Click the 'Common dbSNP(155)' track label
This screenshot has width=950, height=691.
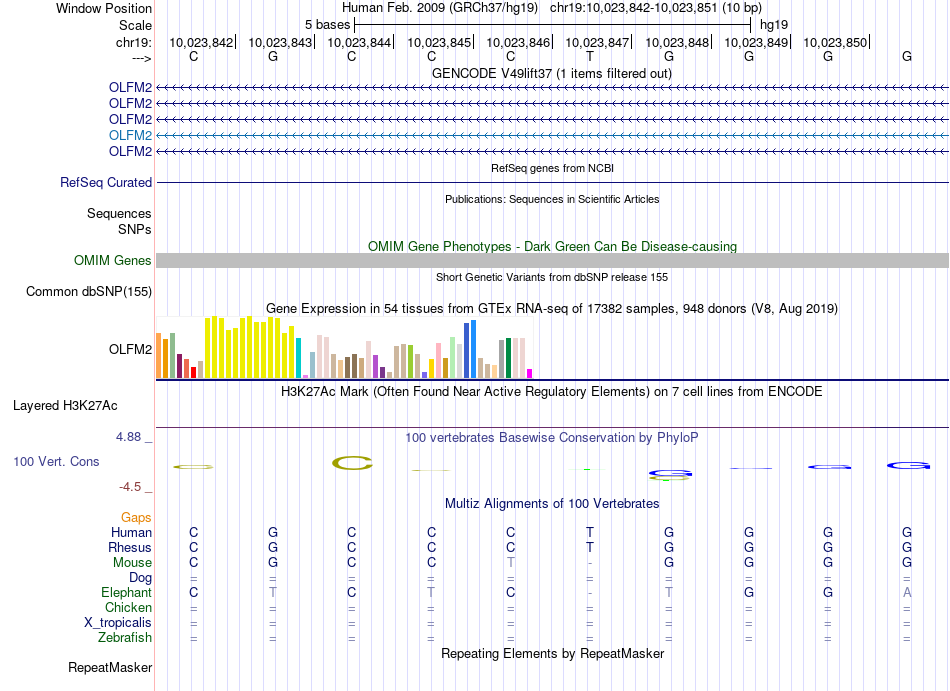pyautogui.click(x=88, y=291)
